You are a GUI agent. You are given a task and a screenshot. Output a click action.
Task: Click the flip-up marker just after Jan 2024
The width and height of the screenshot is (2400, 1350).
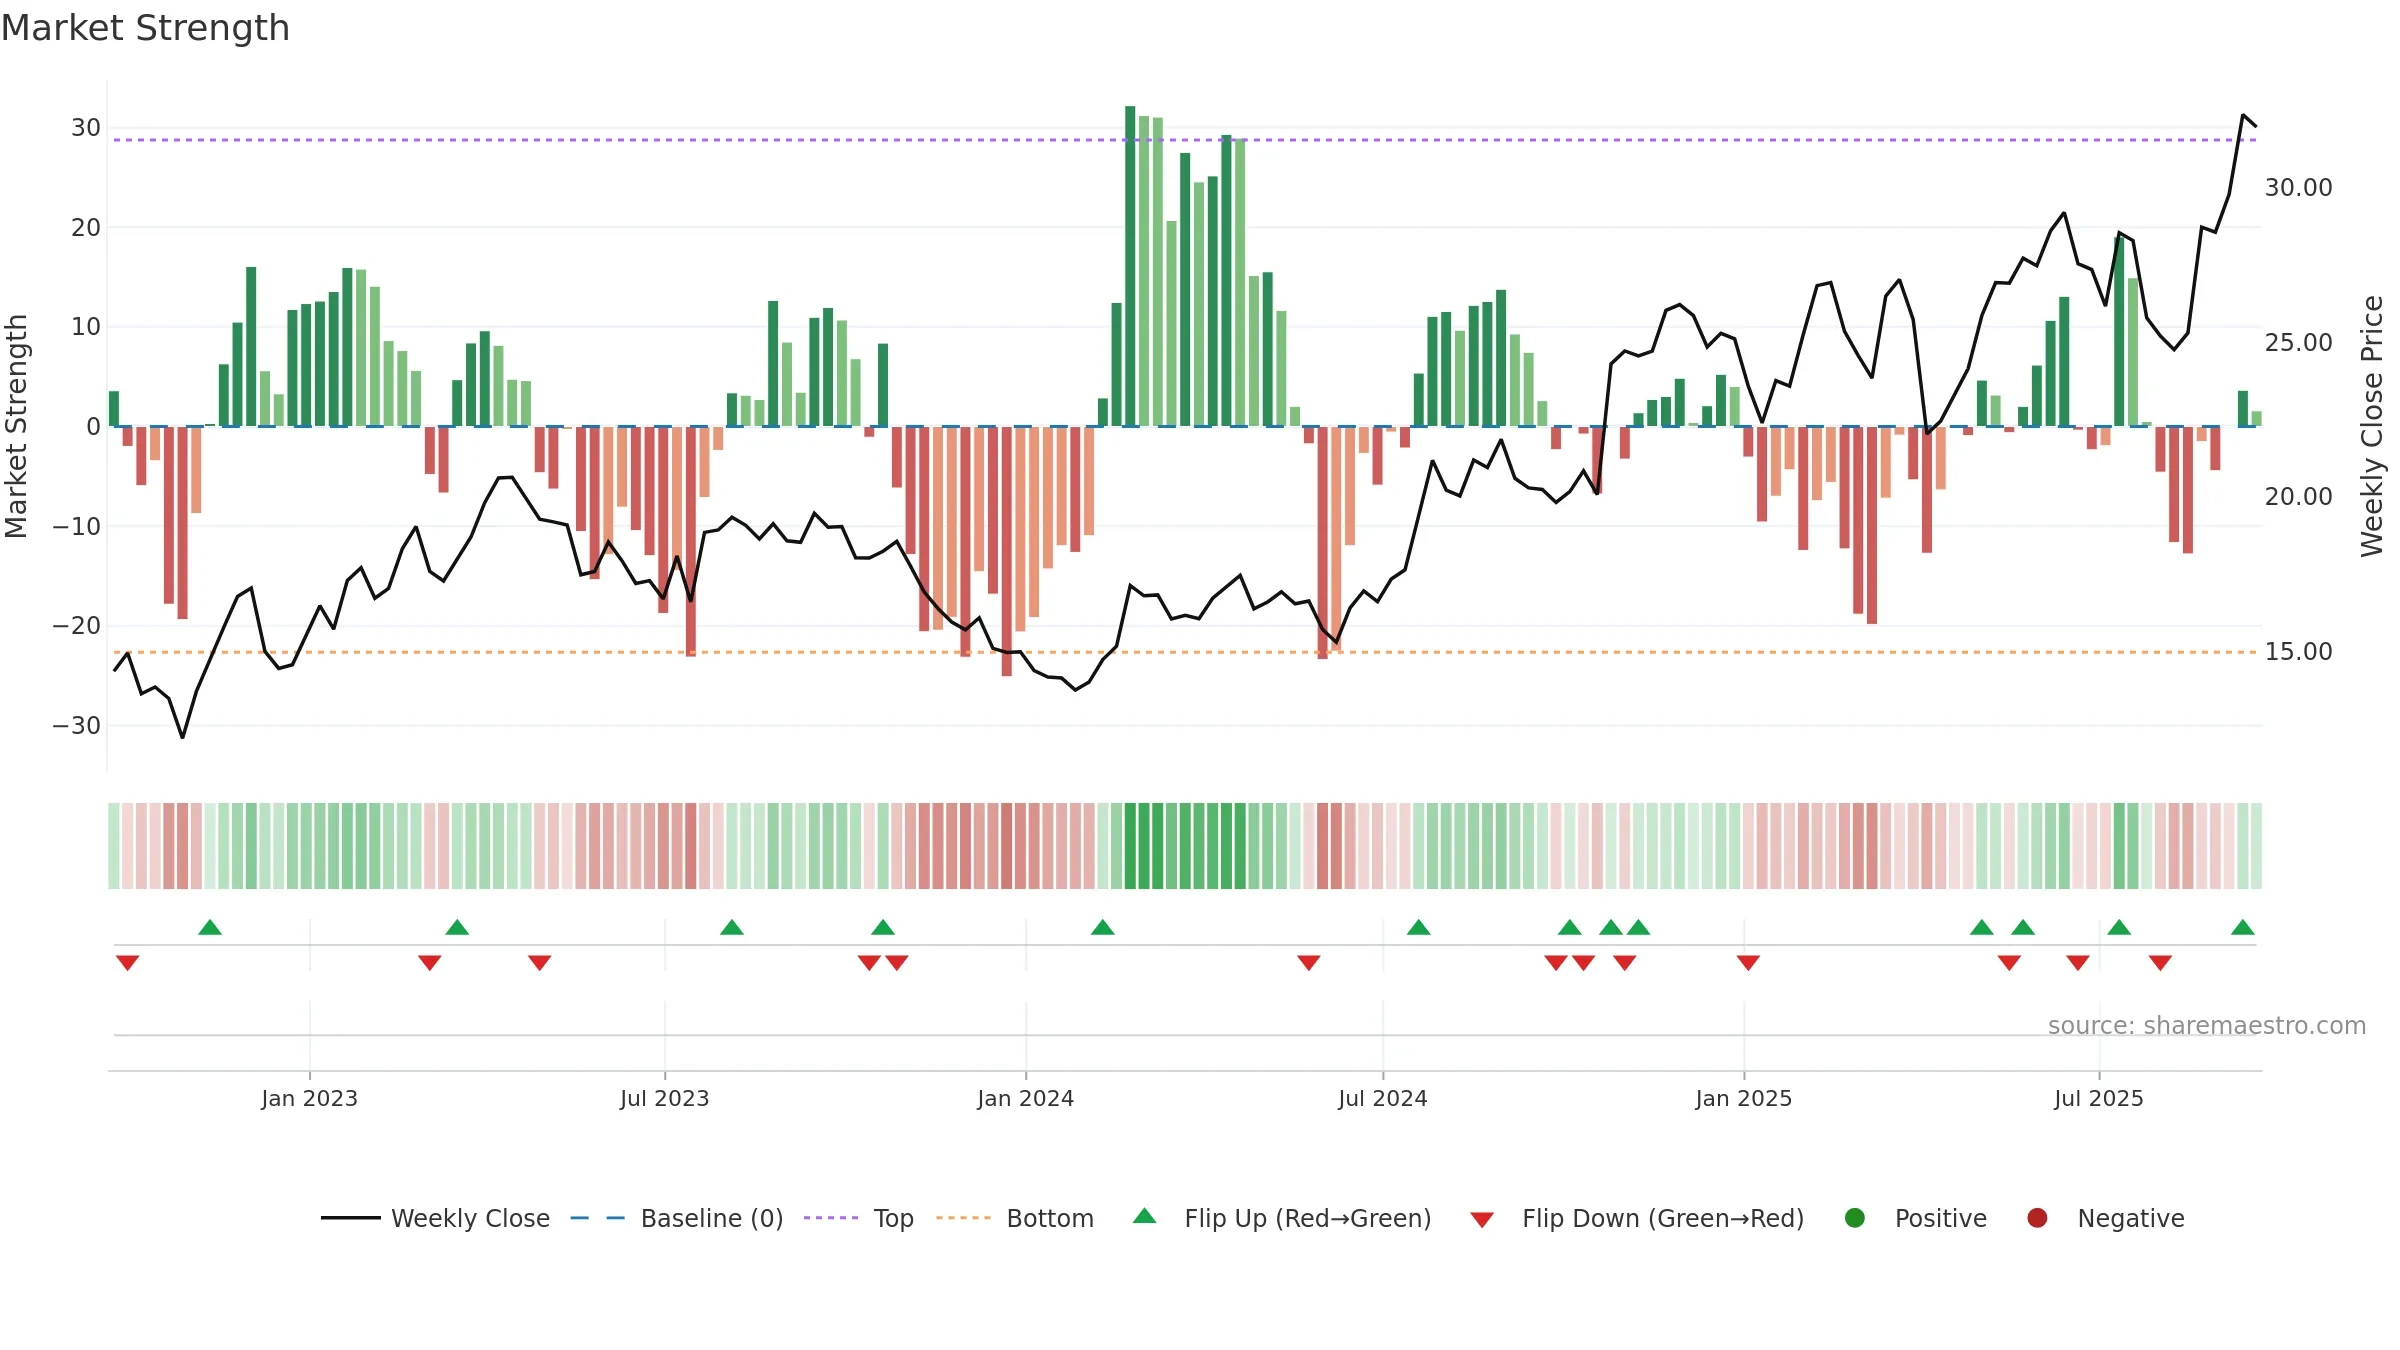1103,927
